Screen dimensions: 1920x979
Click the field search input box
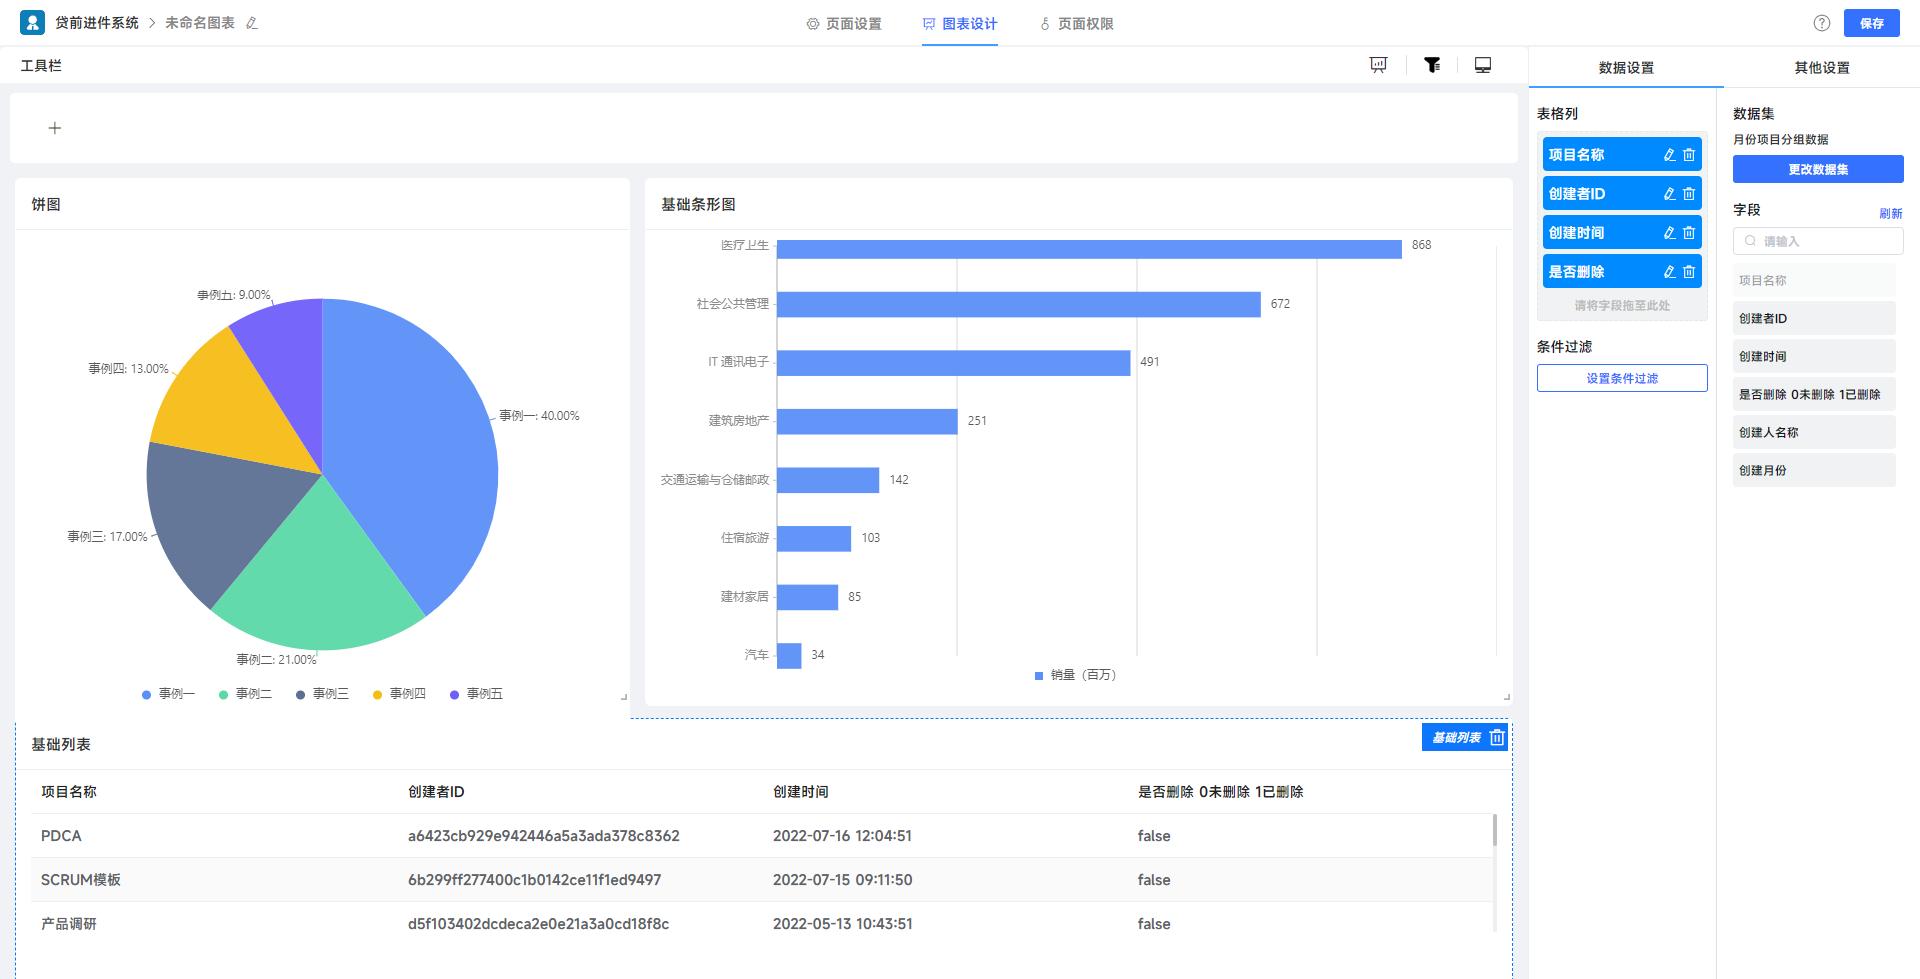pos(1818,241)
